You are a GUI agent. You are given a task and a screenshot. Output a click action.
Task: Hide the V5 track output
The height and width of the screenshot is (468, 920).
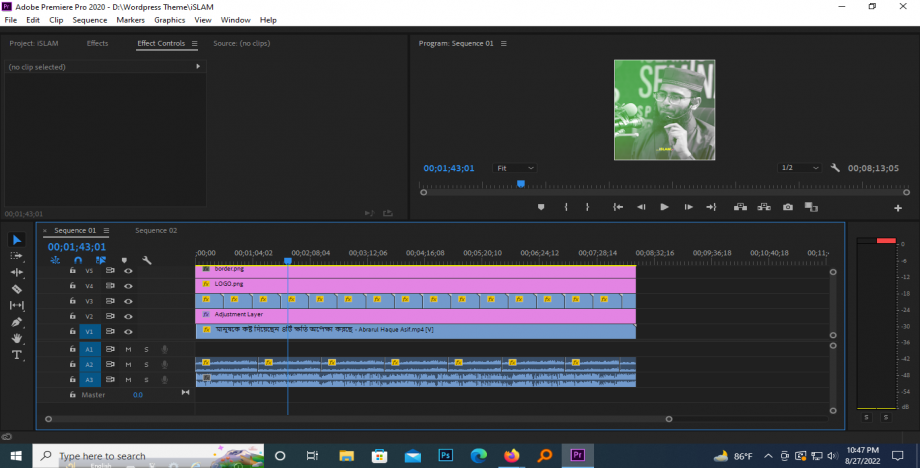tap(128, 270)
